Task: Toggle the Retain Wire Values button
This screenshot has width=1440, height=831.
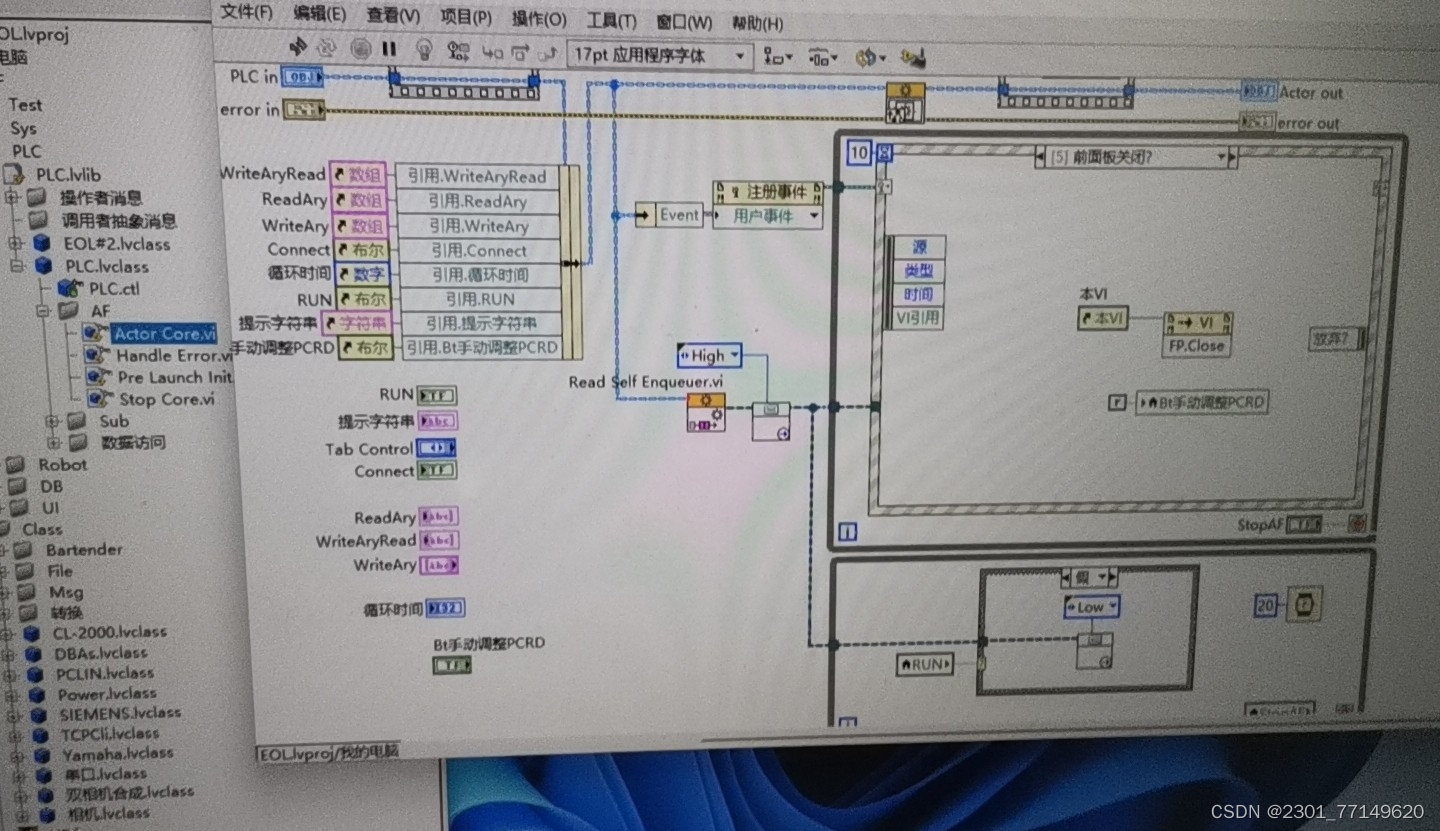Action: coord(457,51)
